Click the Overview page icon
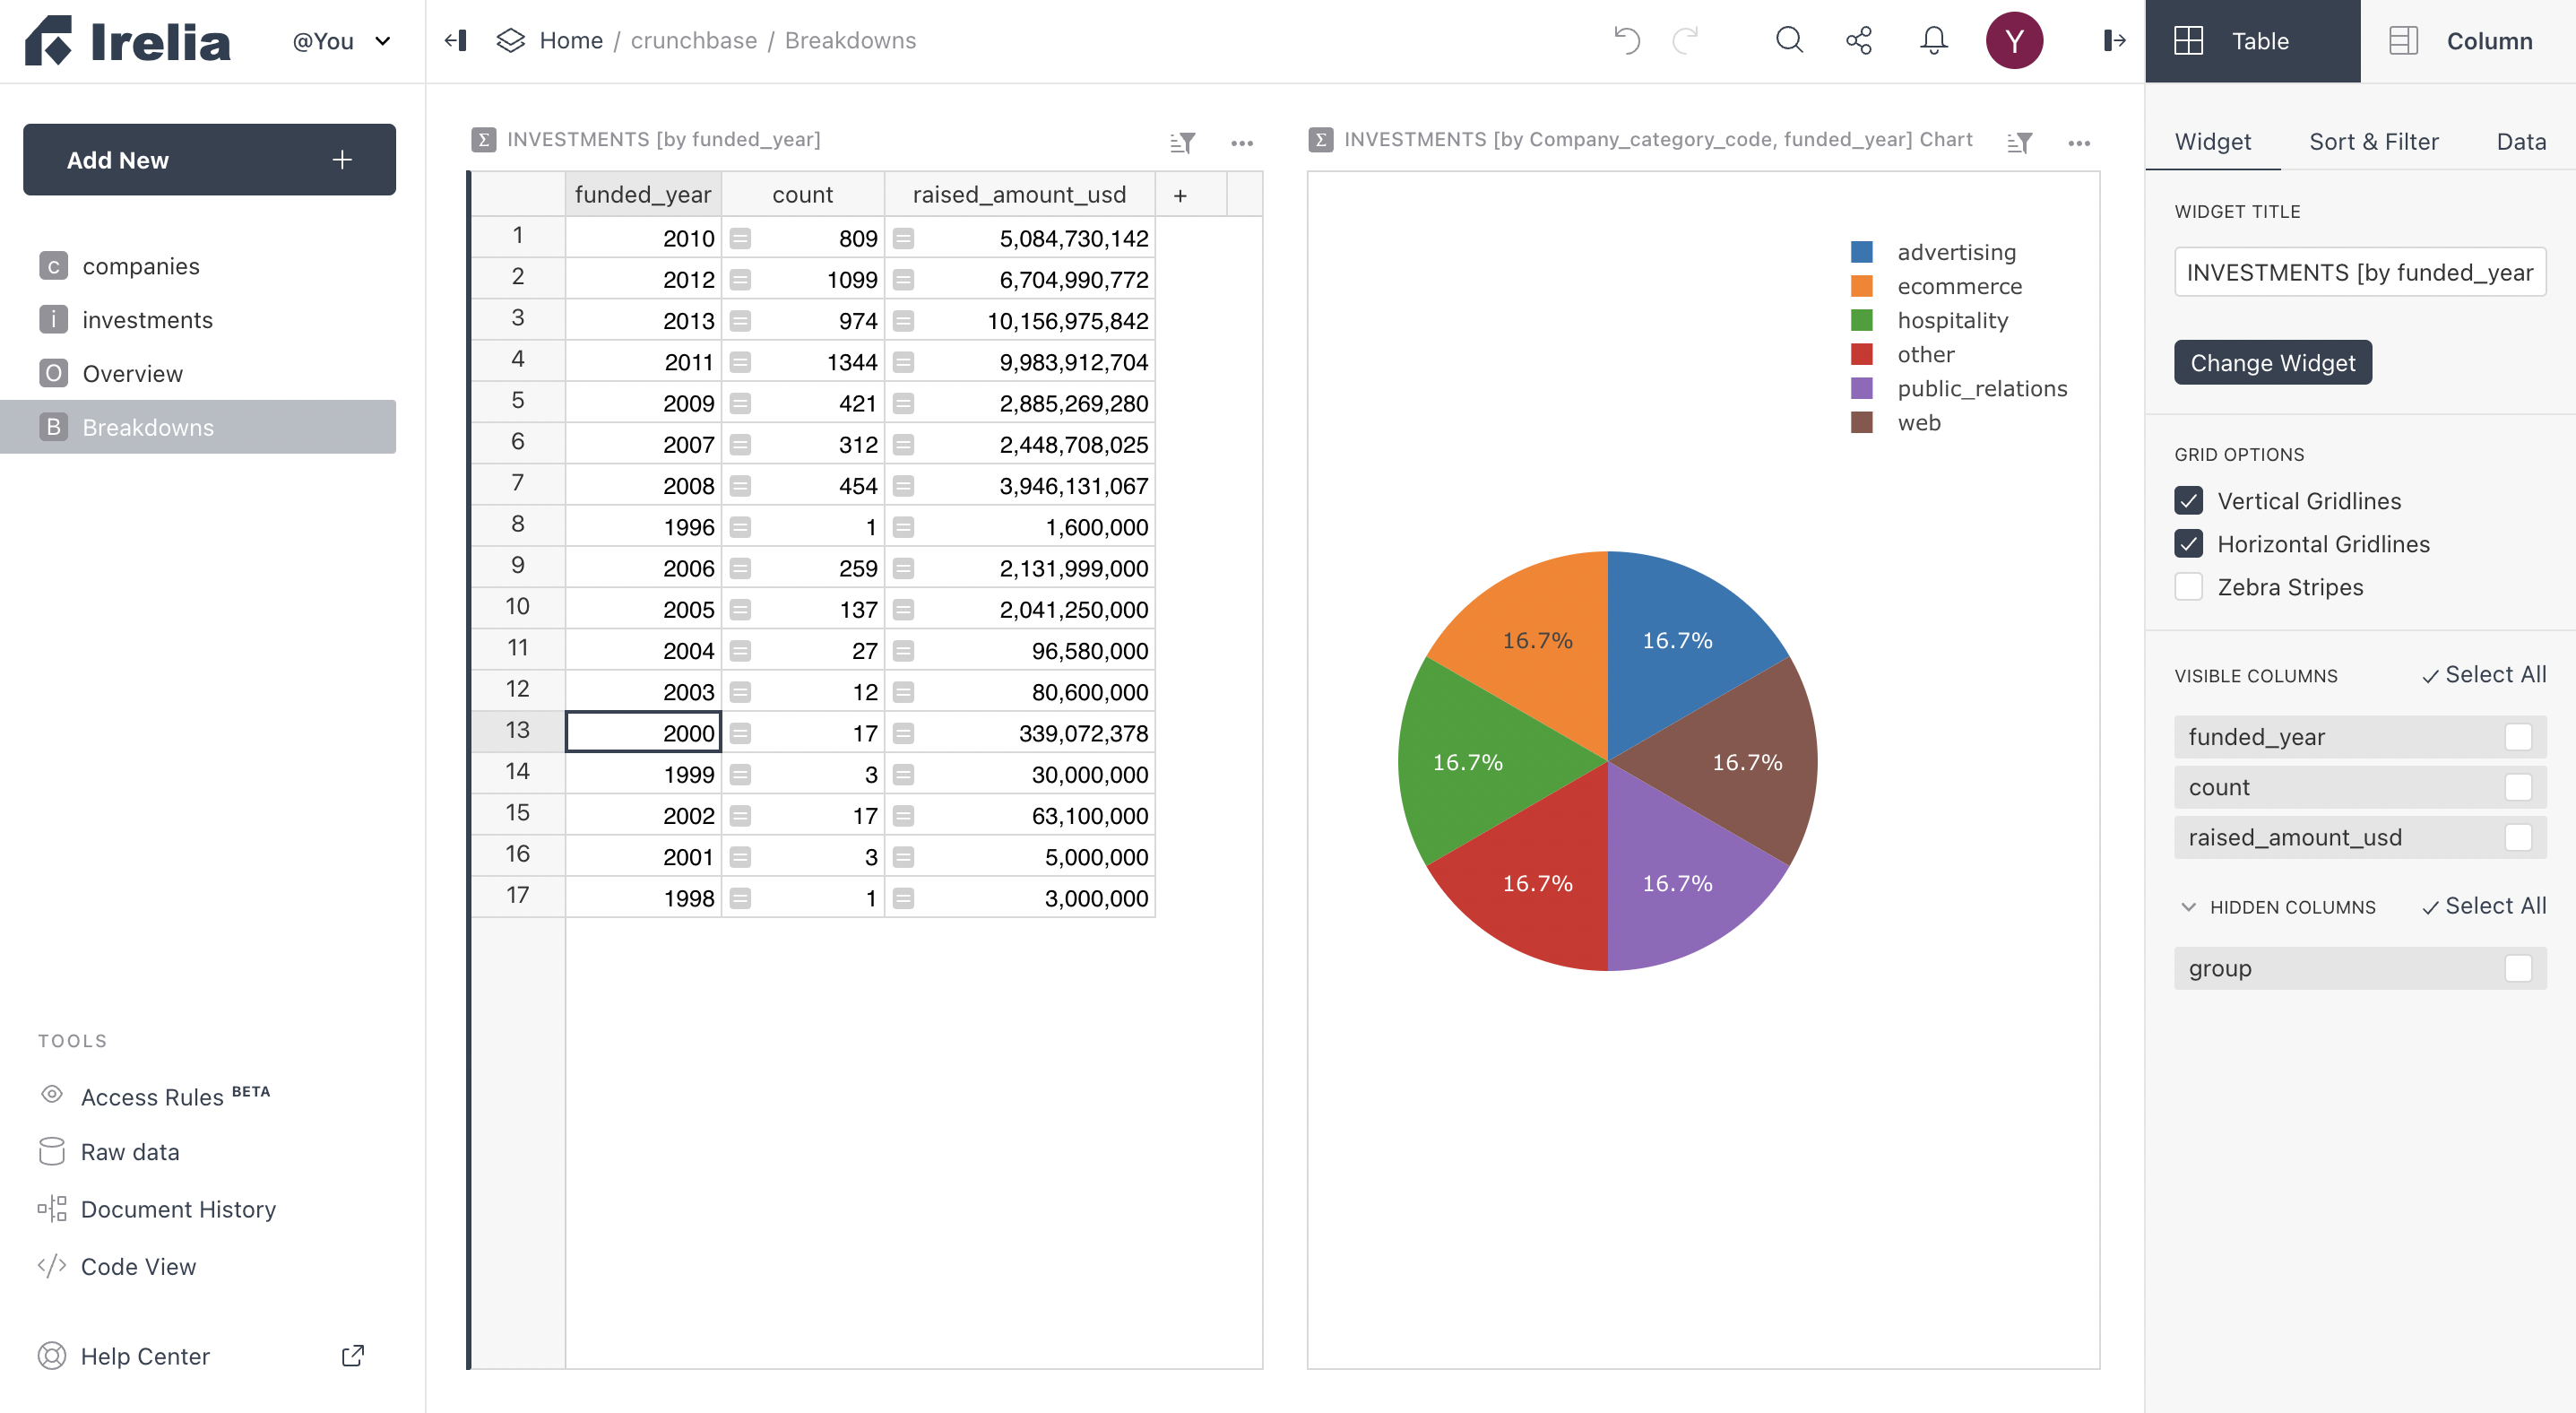Viewport: 2576px width, 1413px height. [54, 373]
